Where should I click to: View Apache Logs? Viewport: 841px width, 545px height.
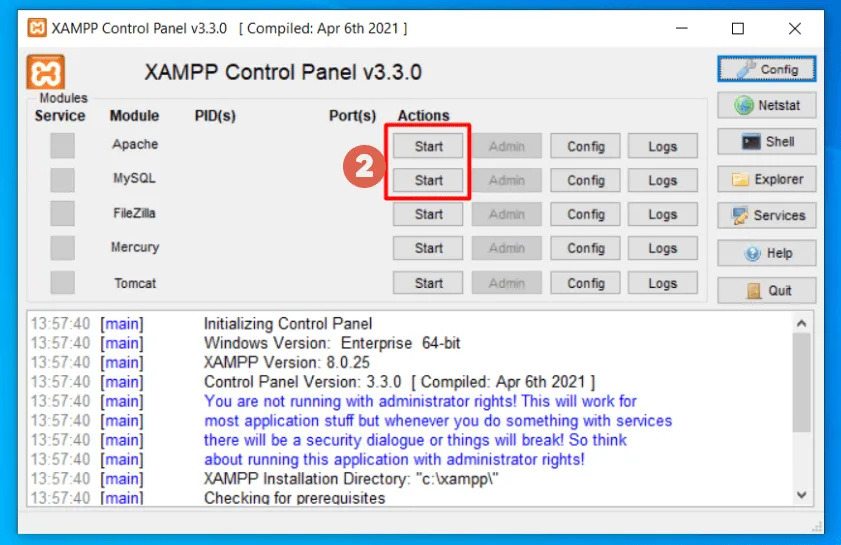pos(663,146)
